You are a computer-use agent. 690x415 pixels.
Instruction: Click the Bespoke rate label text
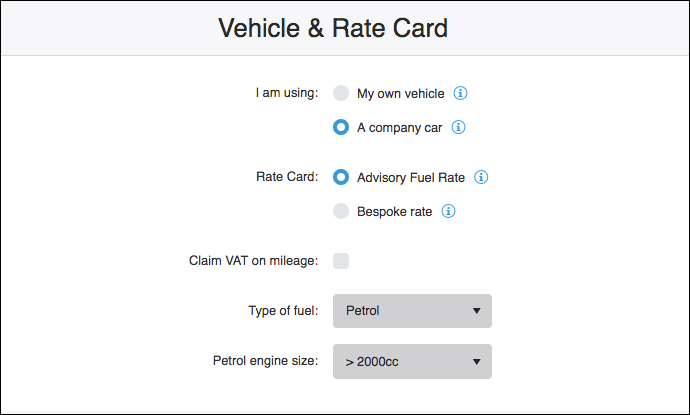(x=394, y=212)
